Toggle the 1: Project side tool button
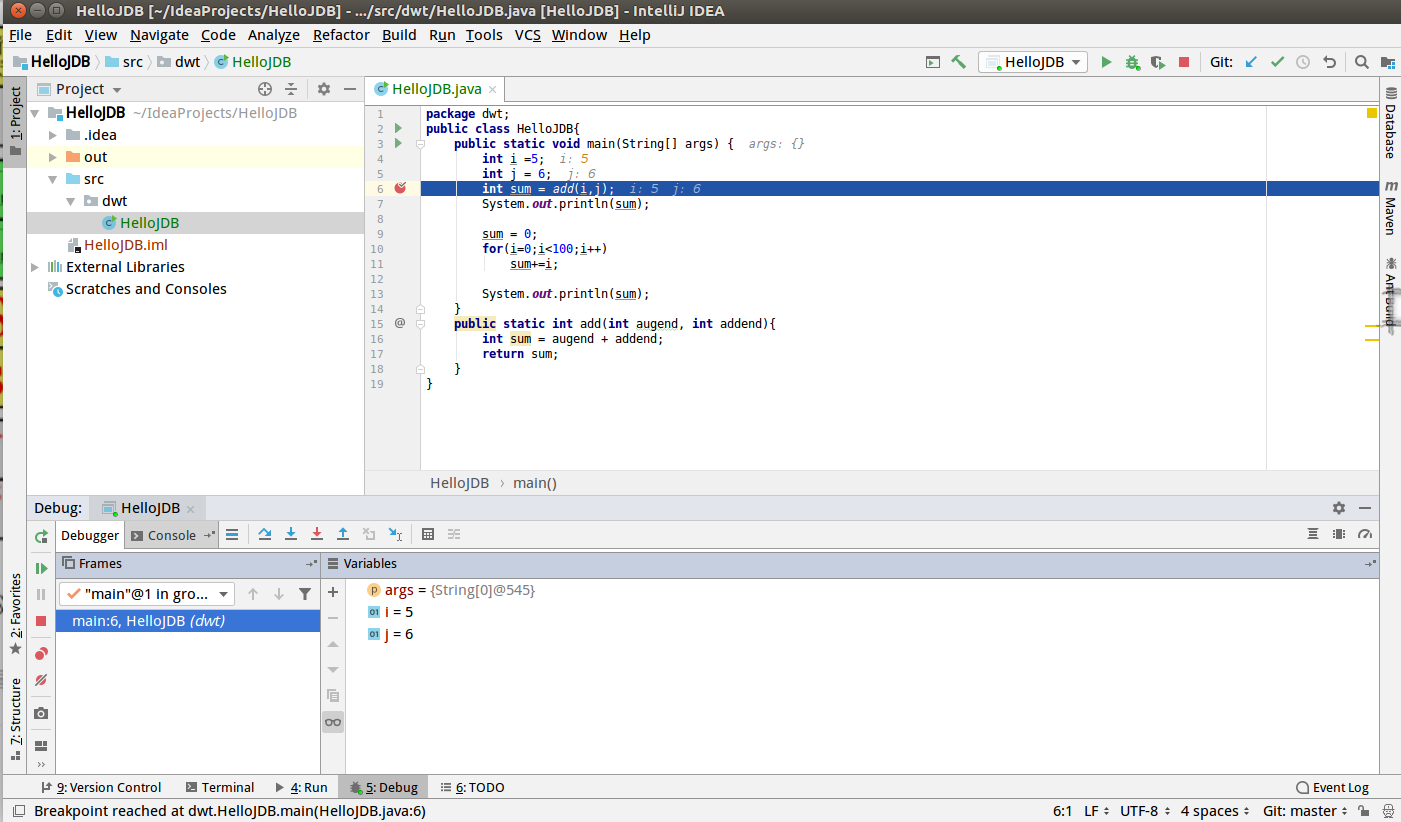Screen dimensions: 1401x822 click(x=14, y=121)
